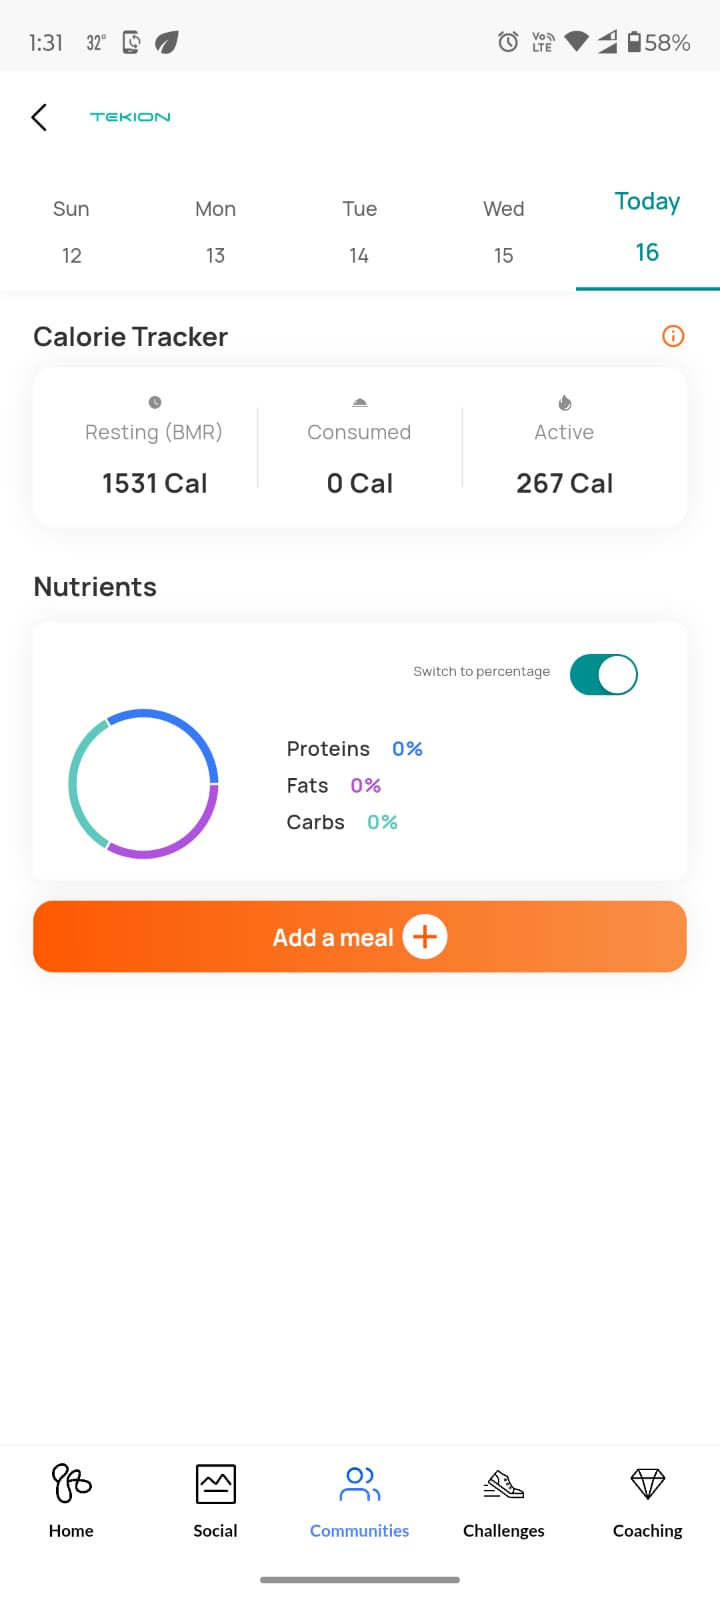
Task: Switch to the Wed 15 tab
Action: (x=503, y=232)
